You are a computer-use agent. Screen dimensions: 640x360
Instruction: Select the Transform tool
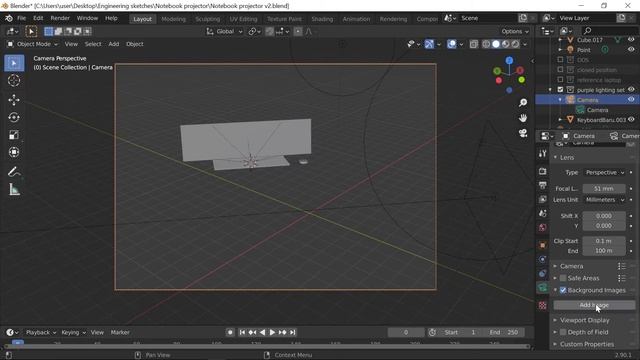14,152
